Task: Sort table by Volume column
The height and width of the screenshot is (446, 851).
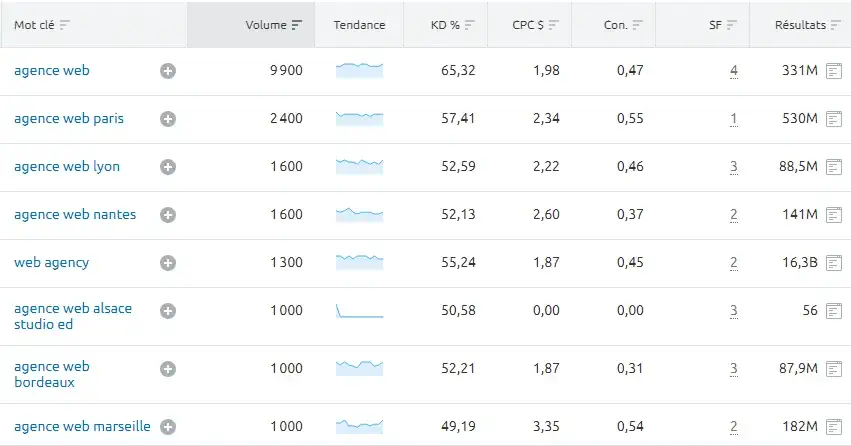Action: click(273, 25)
